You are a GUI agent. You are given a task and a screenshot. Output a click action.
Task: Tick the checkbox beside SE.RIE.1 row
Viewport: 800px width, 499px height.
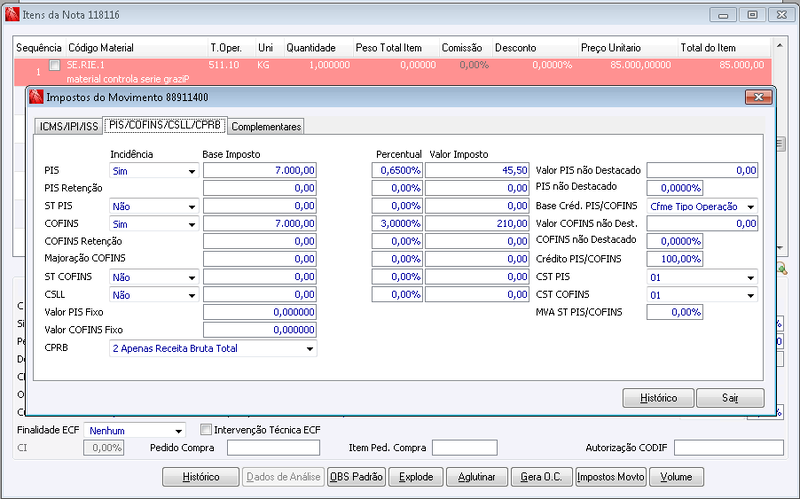tap(55, 65)
